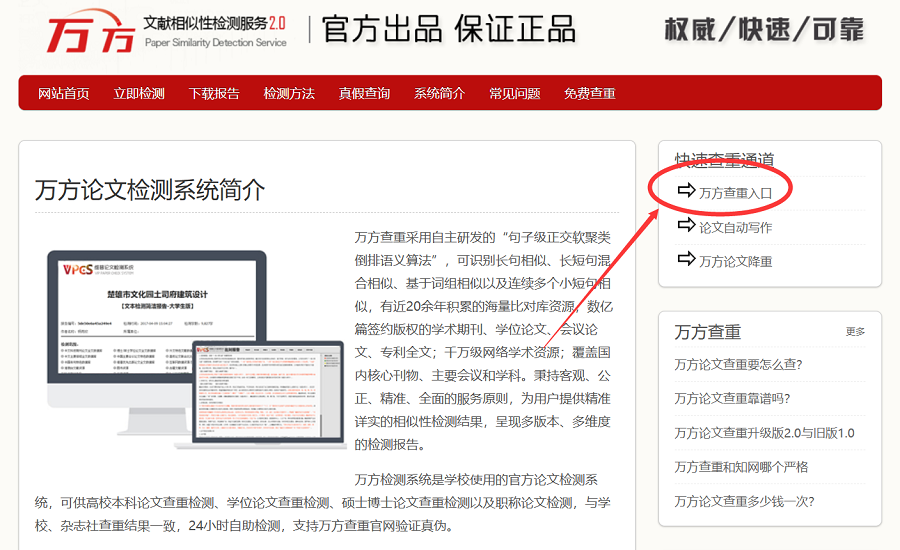Image resolution: width=900 pixels, height=550 pixels.
Task: Click arrow icon beside 万方查重入口
Action: [x=686, y=190]
